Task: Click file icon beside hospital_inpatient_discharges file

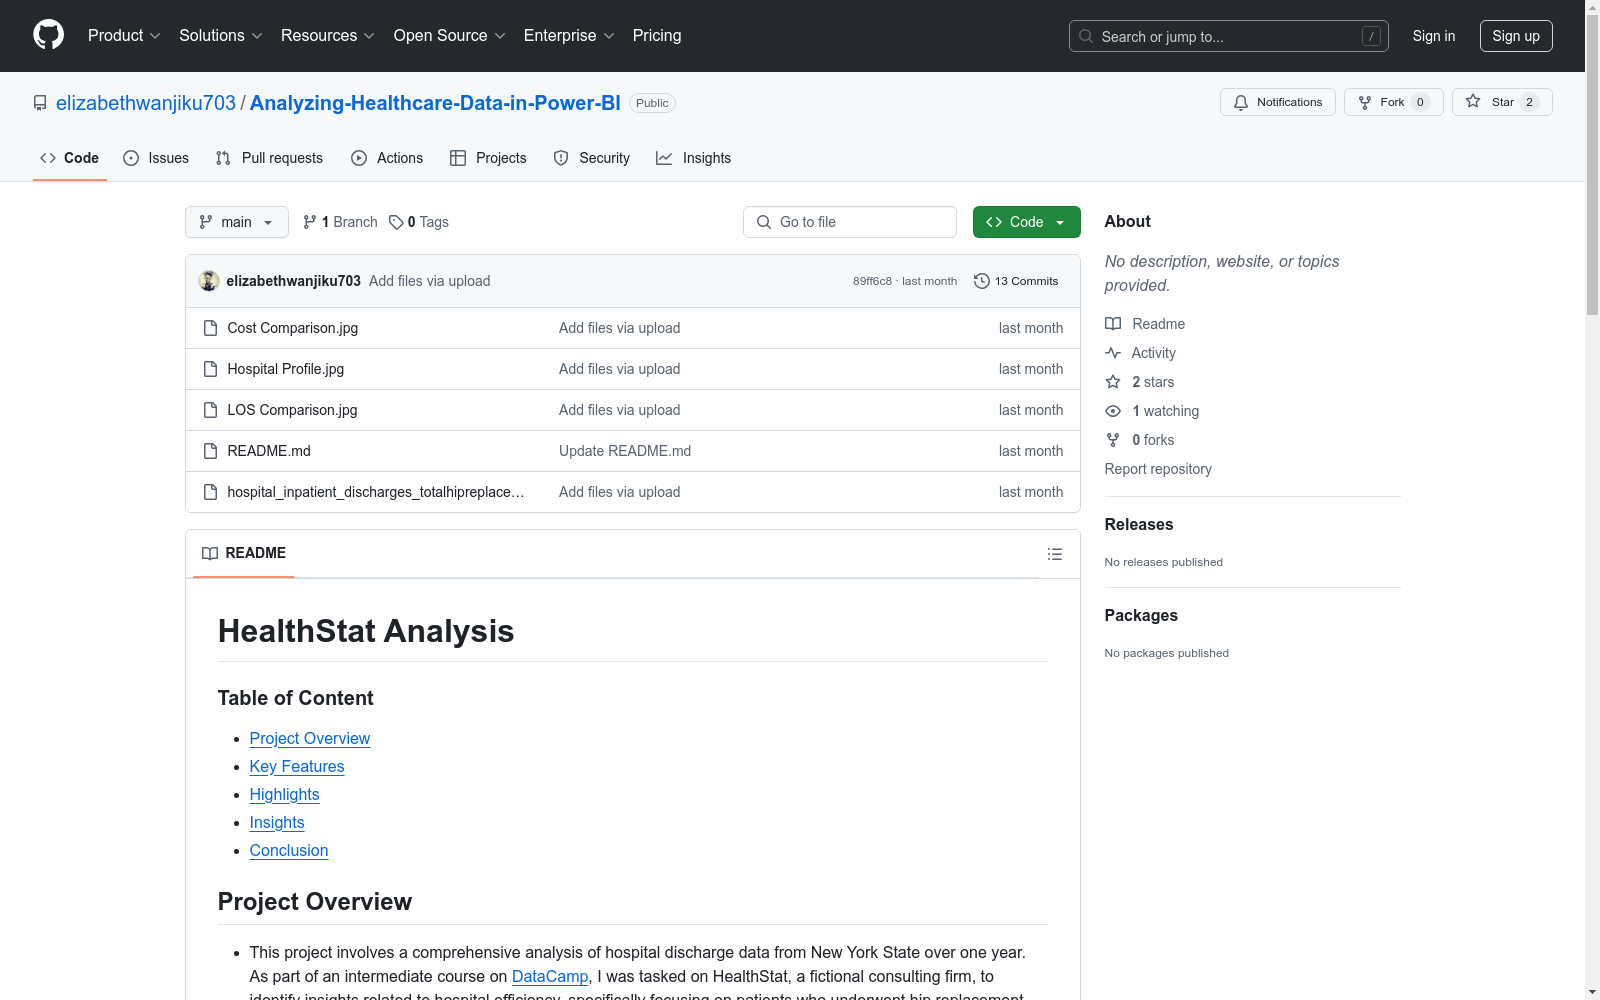Action: coord(210,492)
